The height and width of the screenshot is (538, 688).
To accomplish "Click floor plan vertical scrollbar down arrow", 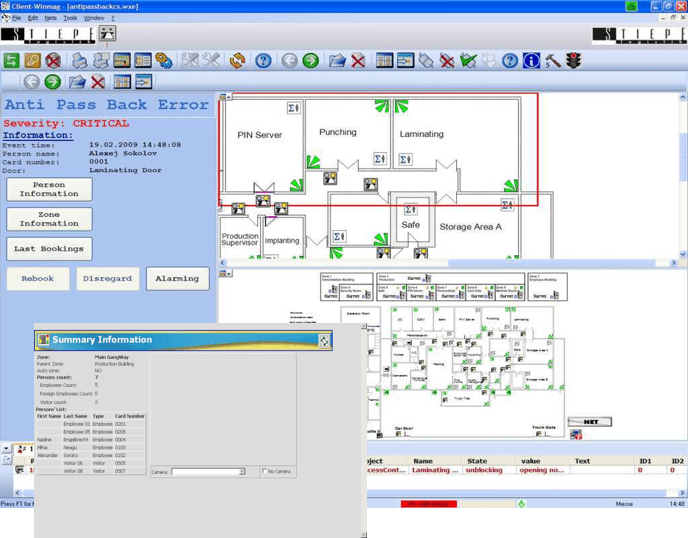I will coord(683,254).
